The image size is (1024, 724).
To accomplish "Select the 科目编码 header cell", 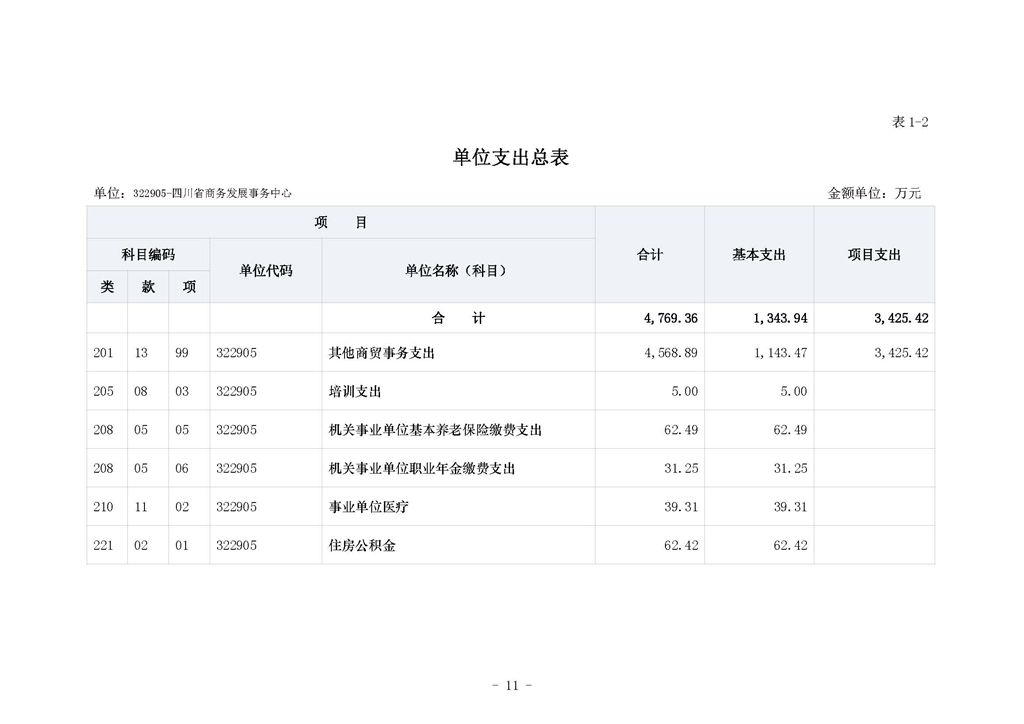I will point(146,254).
